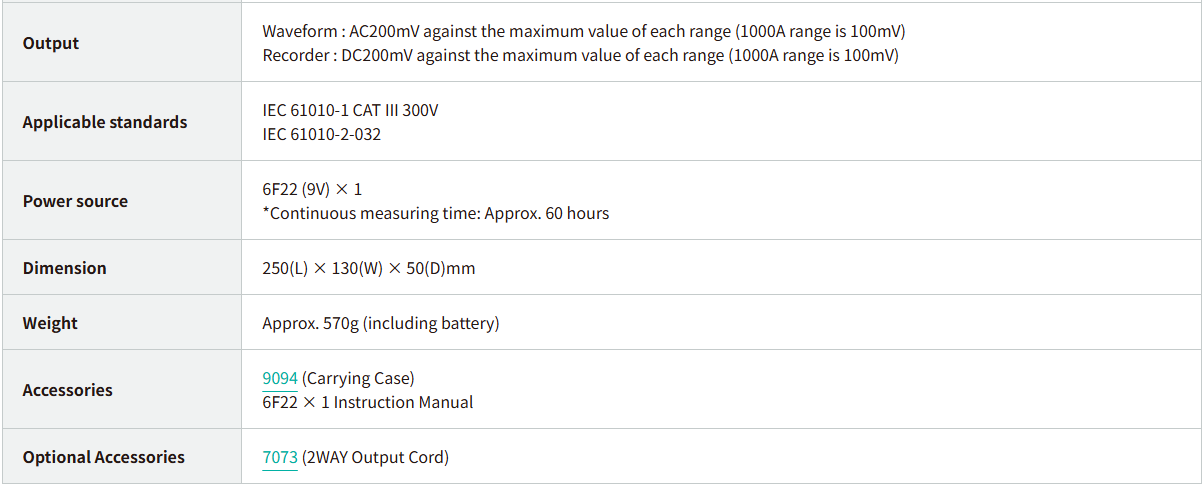1203x484 pixels.
Task: Open the 9094 carrying case link
Action: coord(280,378)
